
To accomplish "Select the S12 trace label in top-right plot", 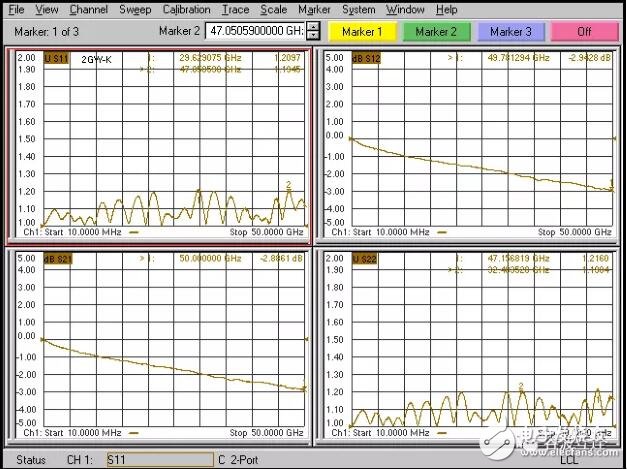I will coord(370,59).
